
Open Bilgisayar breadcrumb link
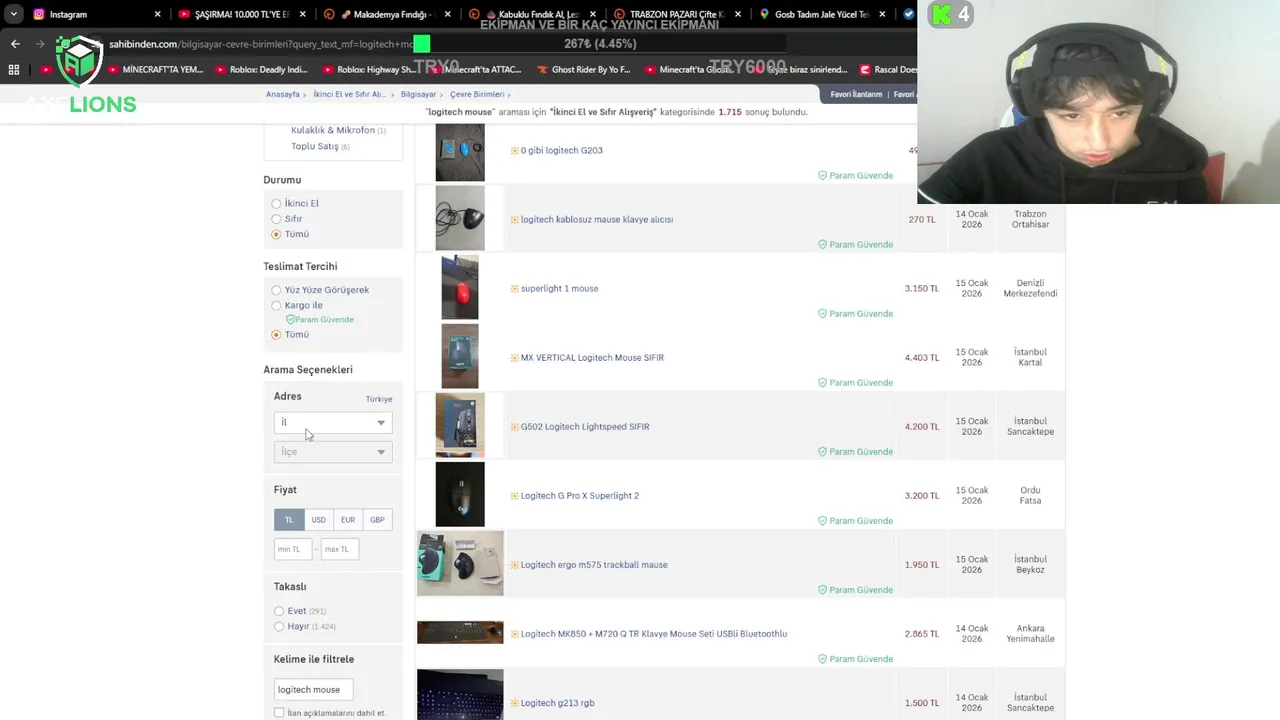coord(418,94)
